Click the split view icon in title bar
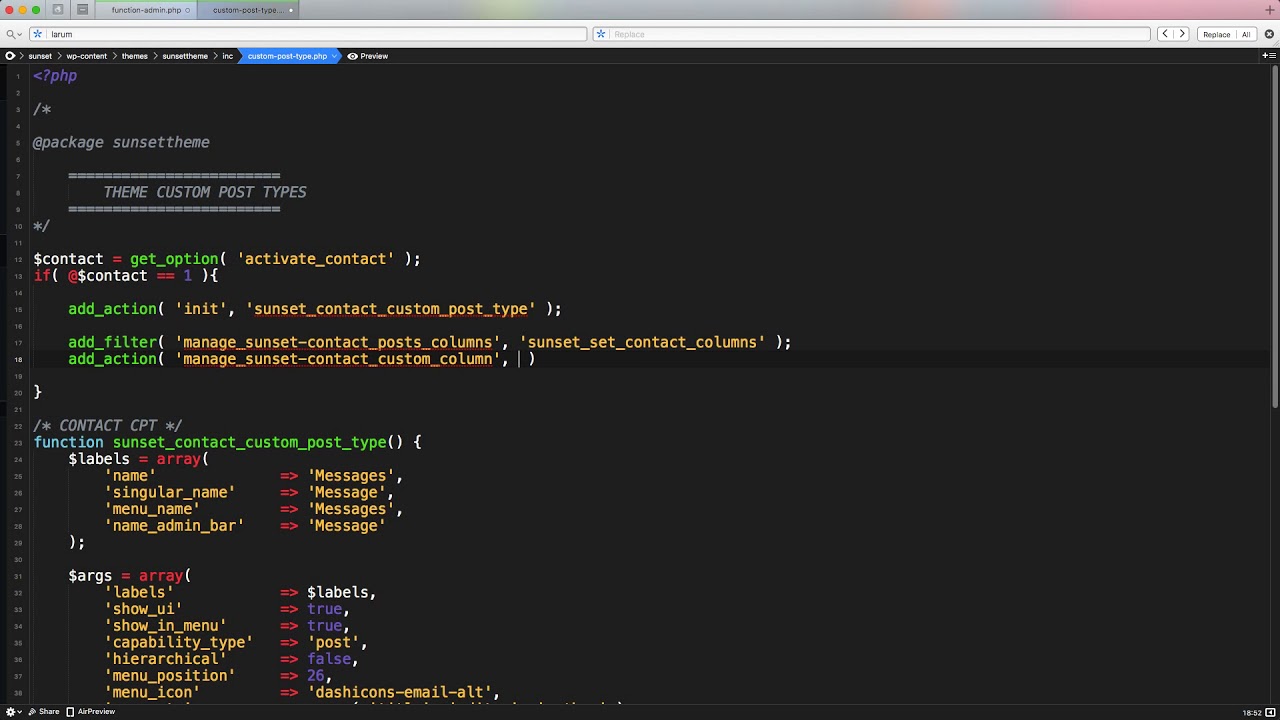Screen dimensions: 1280x720 (82, 10)
